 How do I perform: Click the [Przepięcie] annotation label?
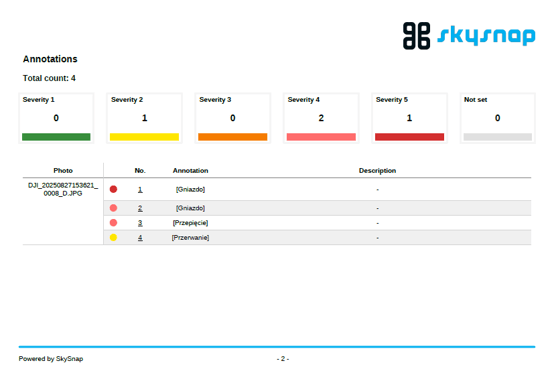pos(190,223)
